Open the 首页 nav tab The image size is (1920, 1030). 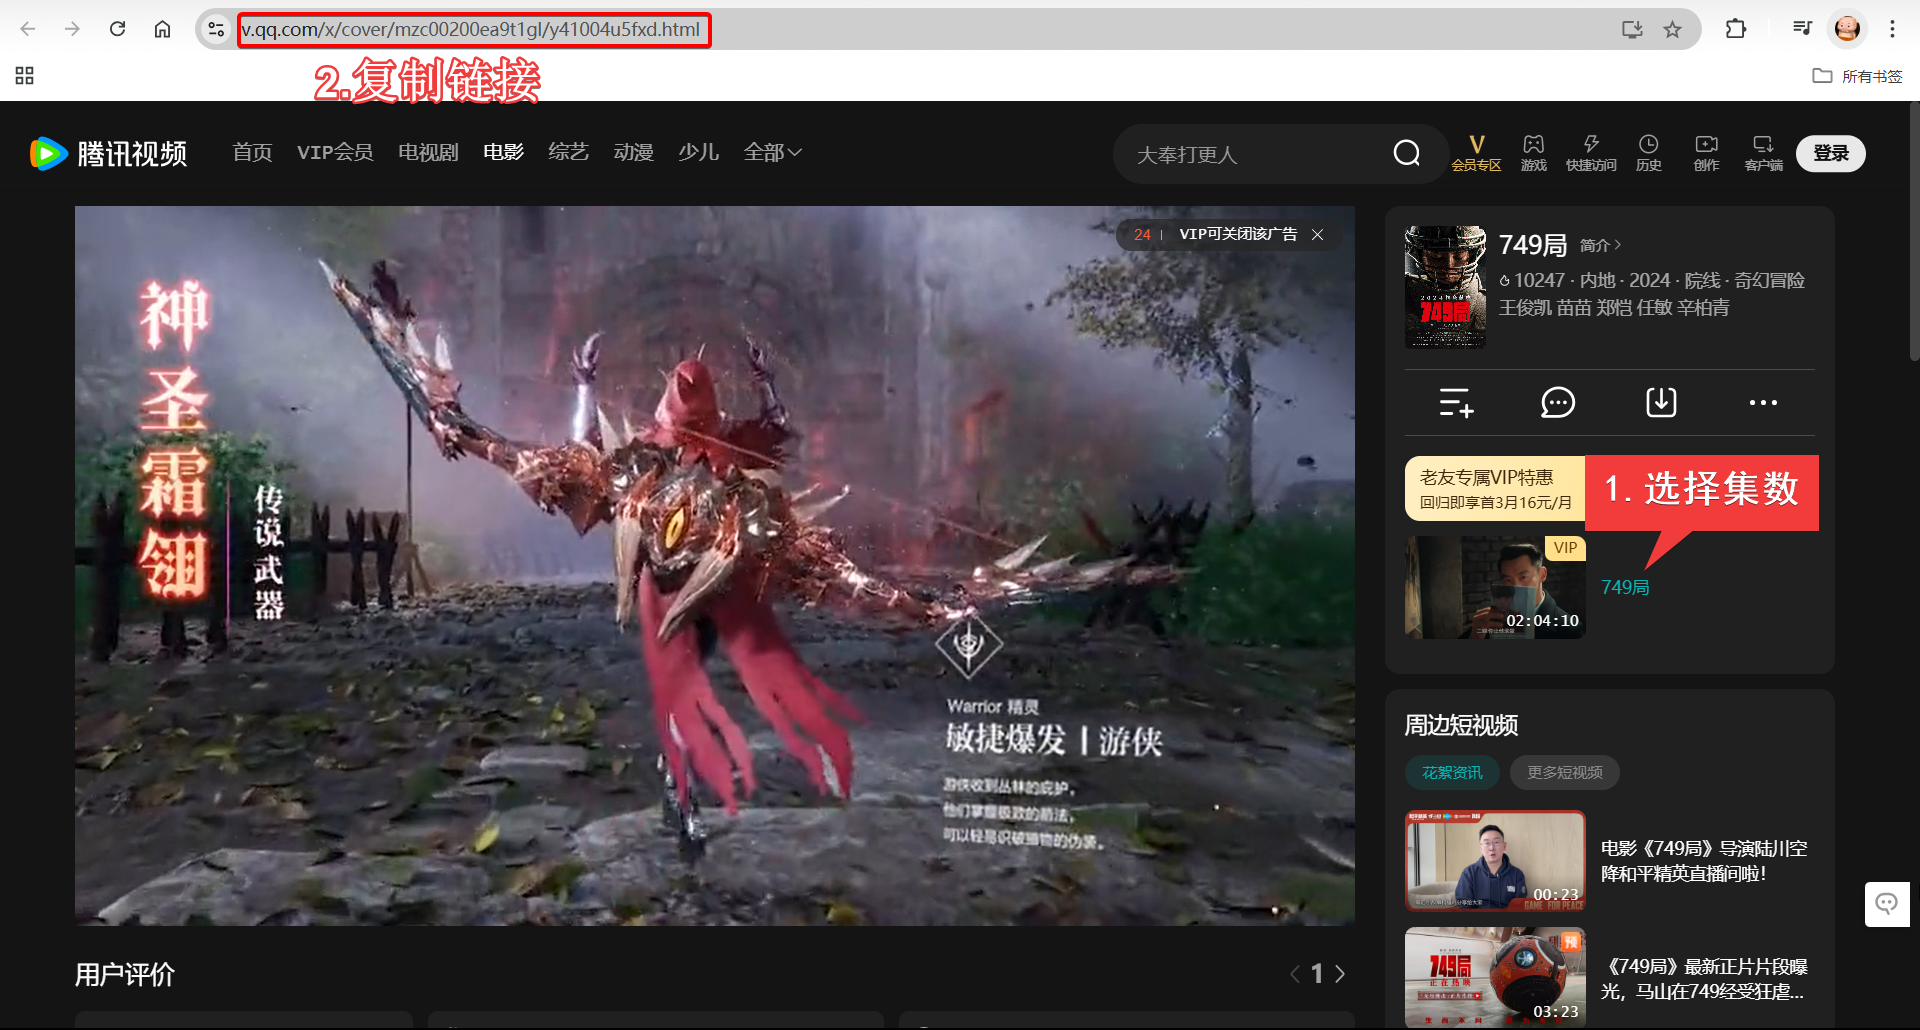click(252, 152)
